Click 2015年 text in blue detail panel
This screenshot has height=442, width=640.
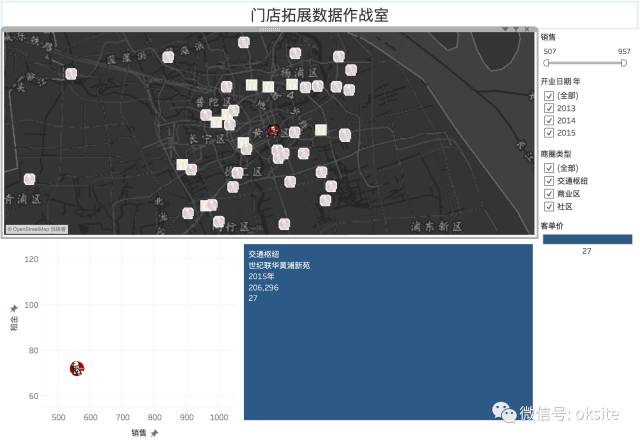[x=261, y=276]
